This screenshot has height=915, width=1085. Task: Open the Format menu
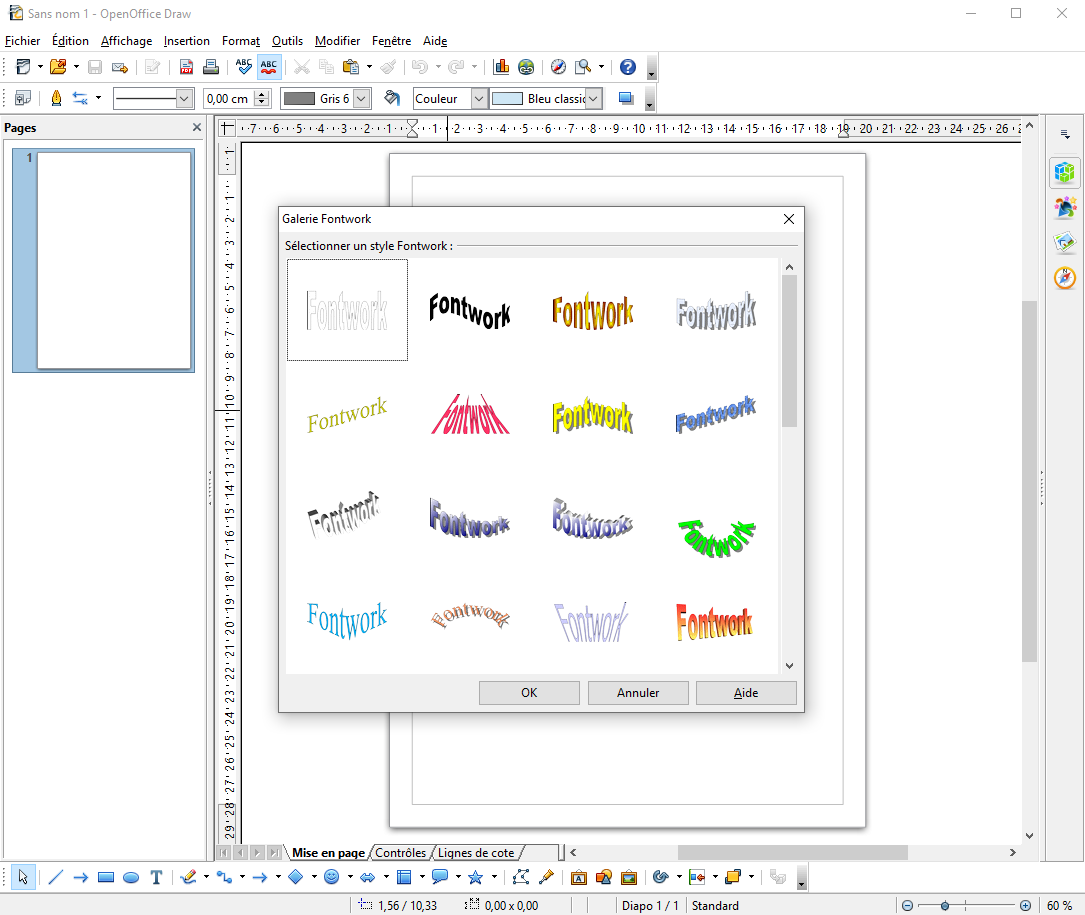click(240, 41)
